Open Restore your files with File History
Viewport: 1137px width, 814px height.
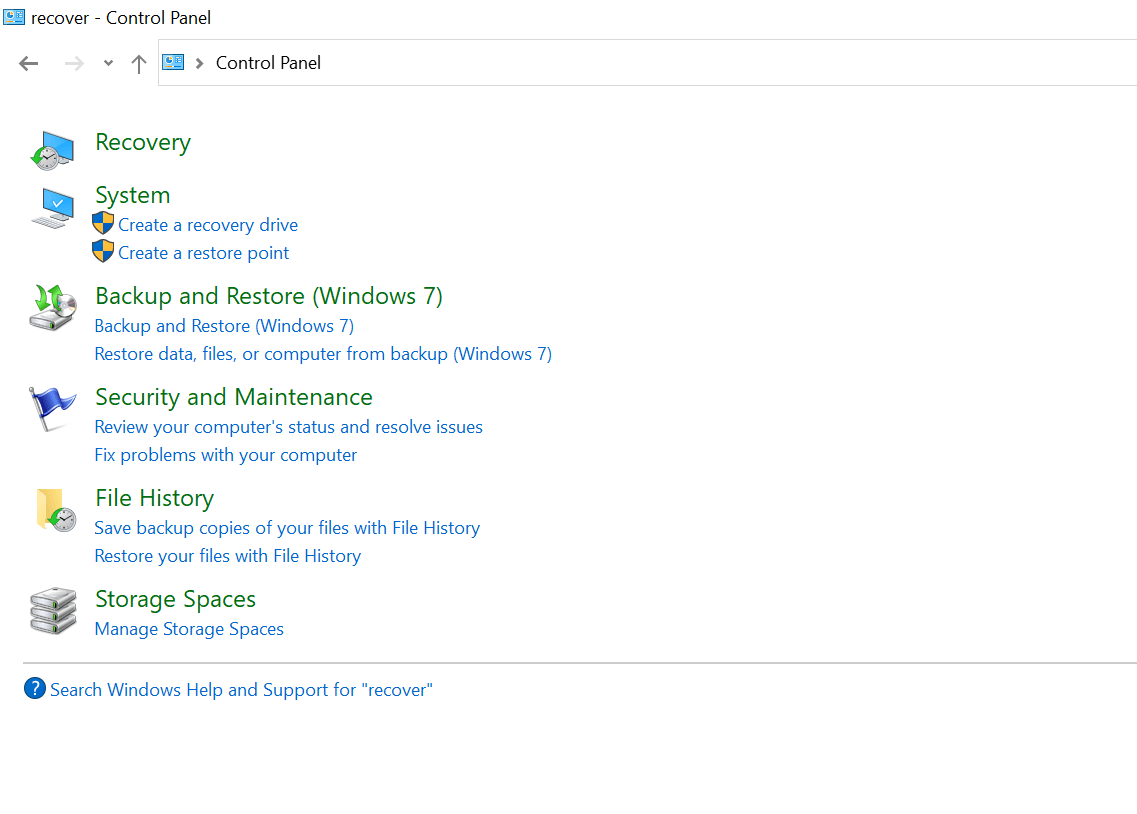[227, 556]
